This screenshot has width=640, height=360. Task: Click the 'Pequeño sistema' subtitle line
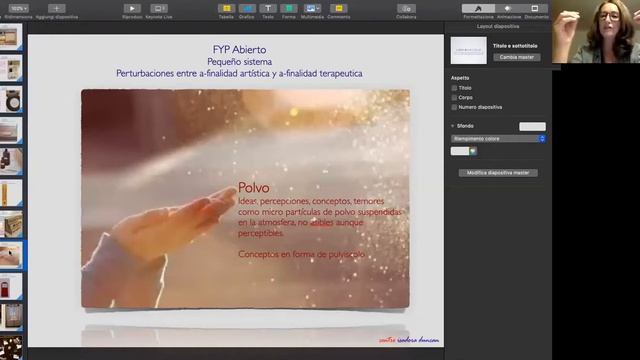[240, 62]
